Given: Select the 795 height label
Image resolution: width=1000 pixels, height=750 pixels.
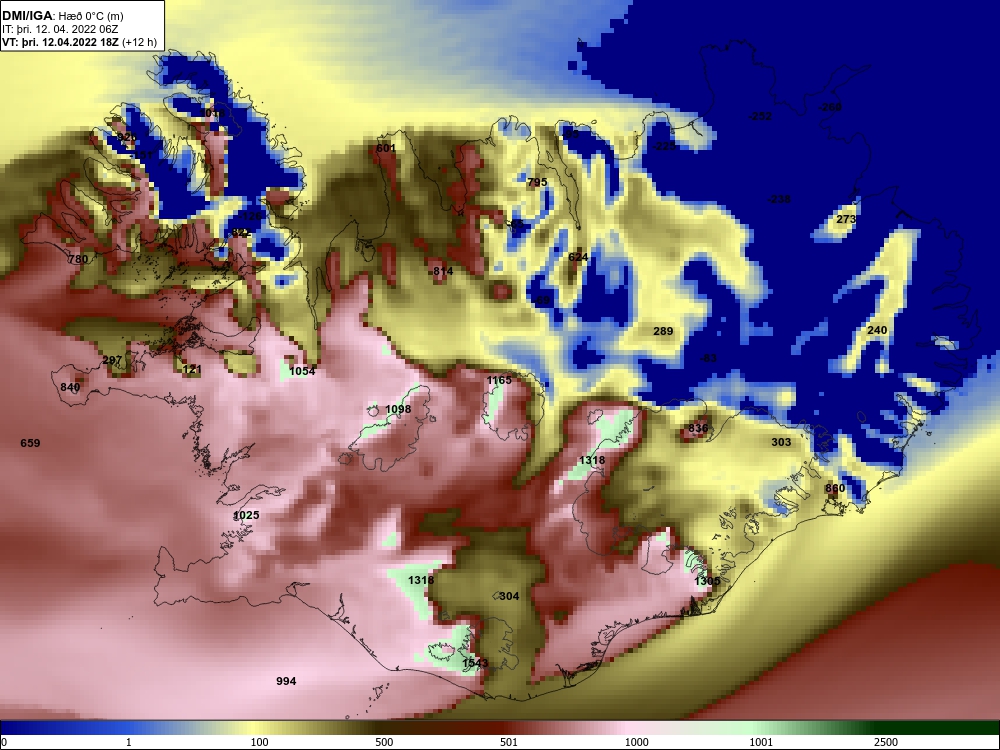Looking at the screenshot, I should click(537, 182).
